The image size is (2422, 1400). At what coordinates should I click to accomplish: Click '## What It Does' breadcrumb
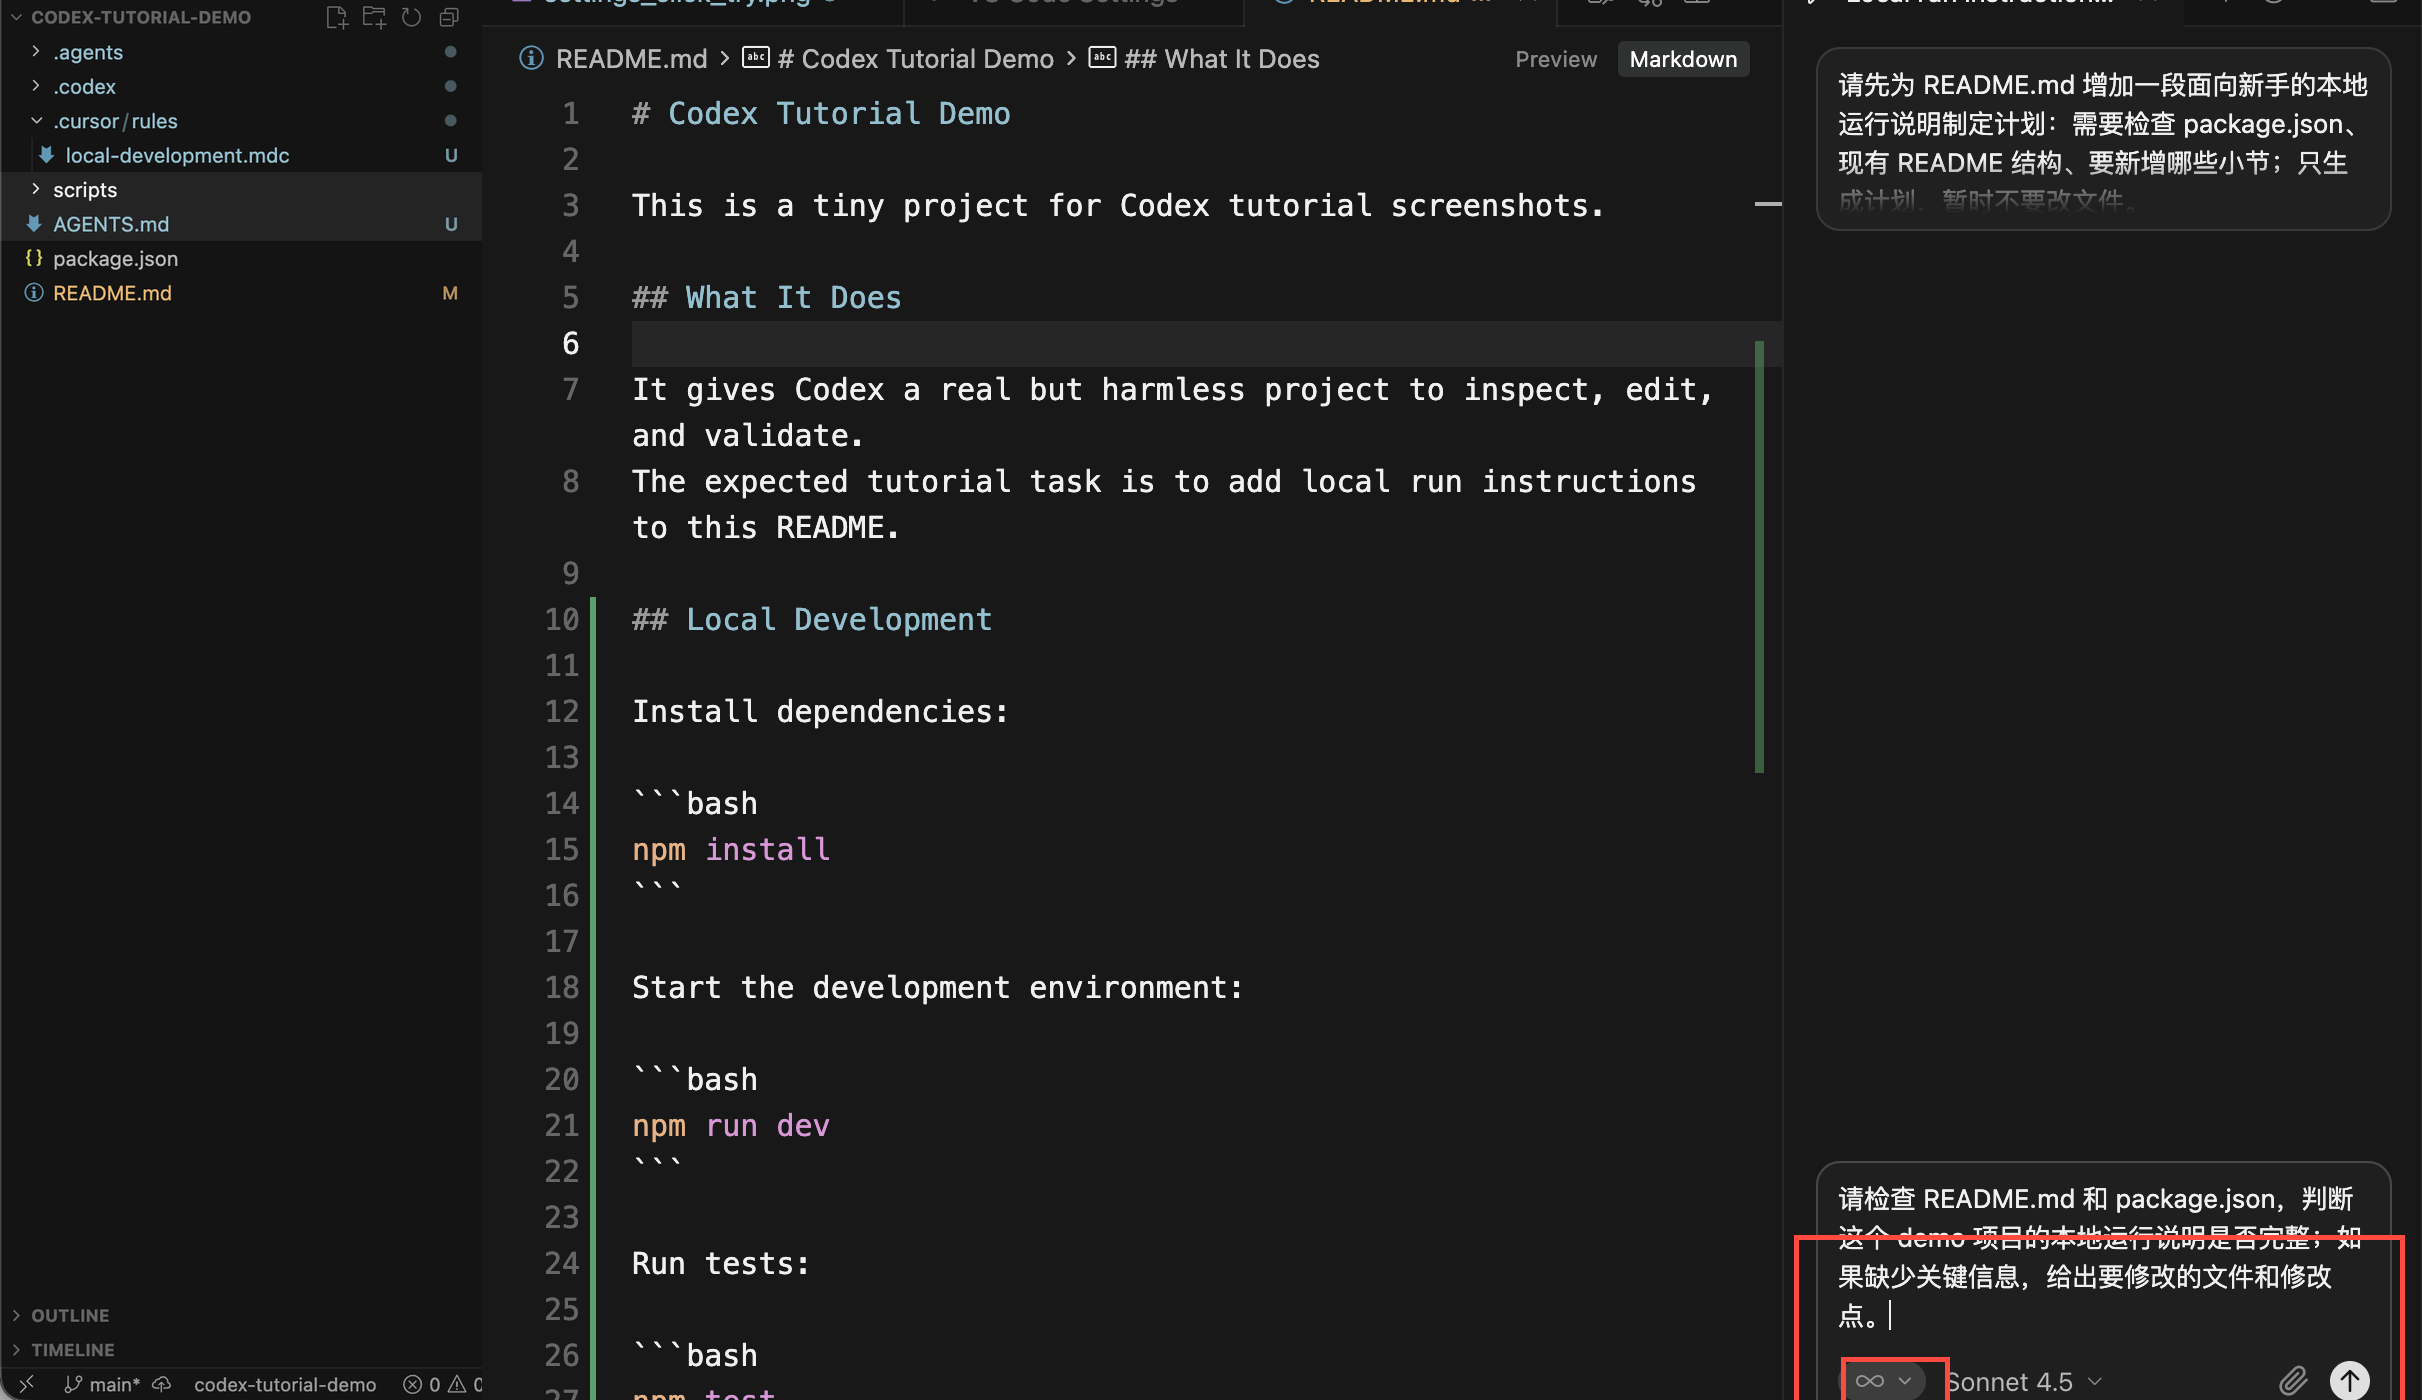tap(1221, 59)
